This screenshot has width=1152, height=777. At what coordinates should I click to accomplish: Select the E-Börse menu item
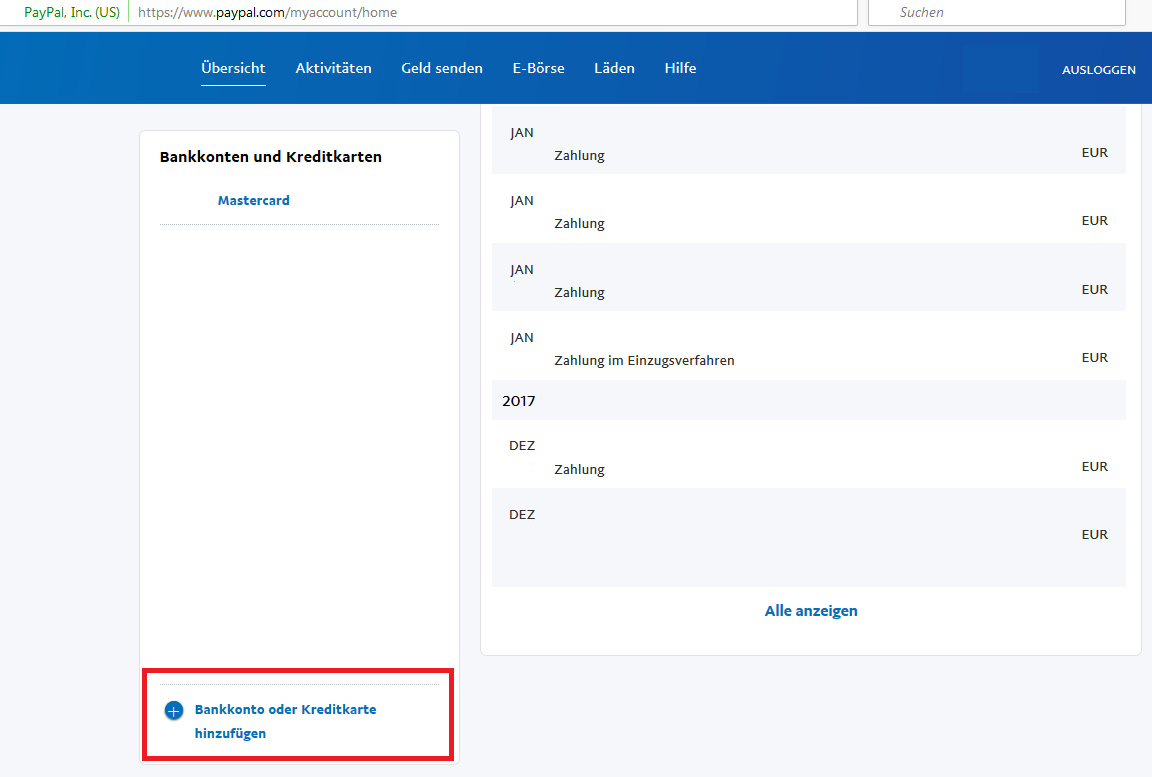(x=539, y=68)
